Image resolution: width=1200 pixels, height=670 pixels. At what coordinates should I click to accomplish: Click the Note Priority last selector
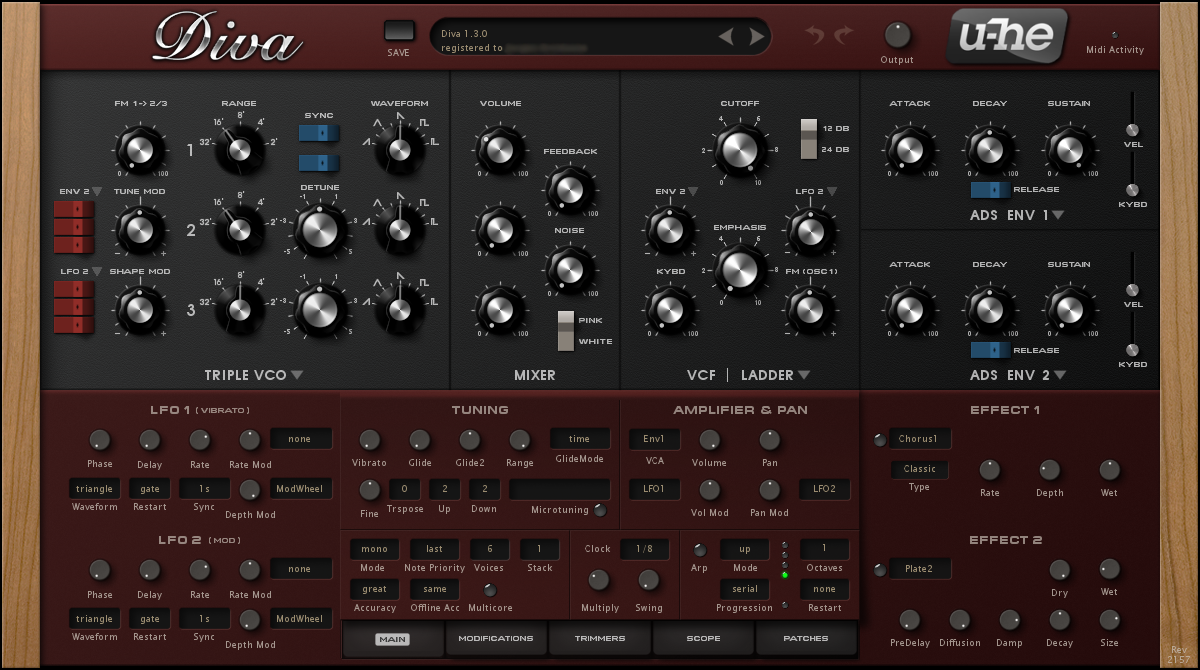[x=435, y=549]
